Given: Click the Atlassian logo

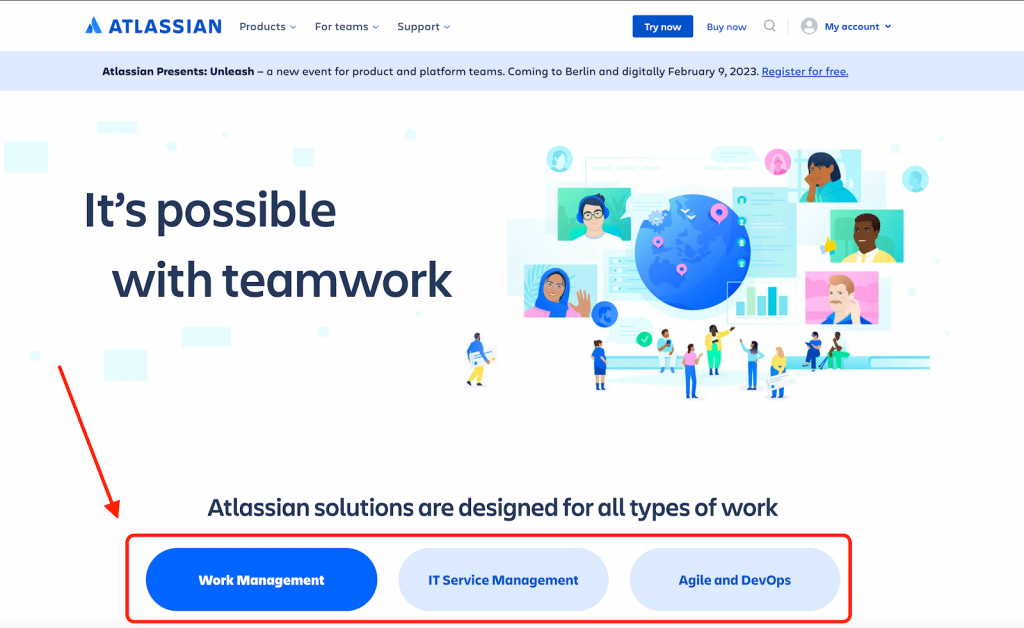Looking at the screenshot, I should click(x=152, y=26).
